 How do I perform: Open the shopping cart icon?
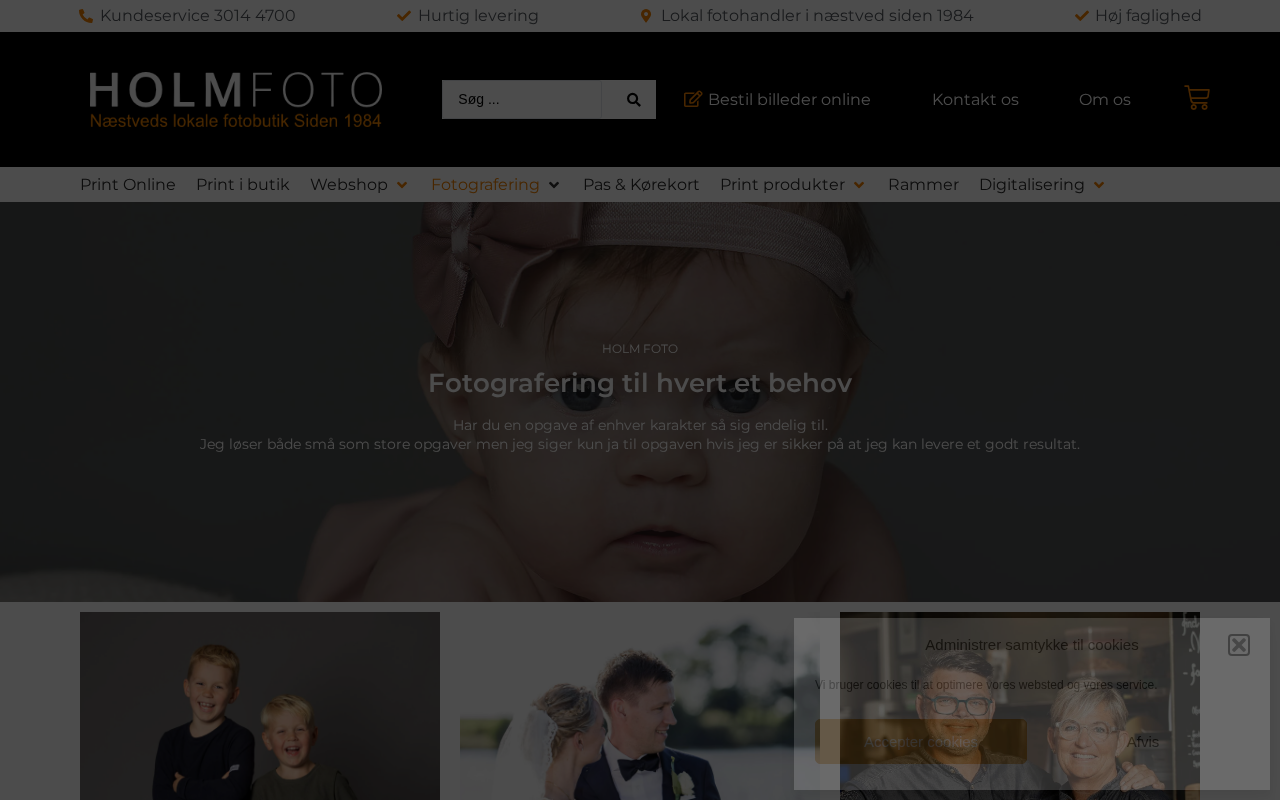[x=1197, y=98]
